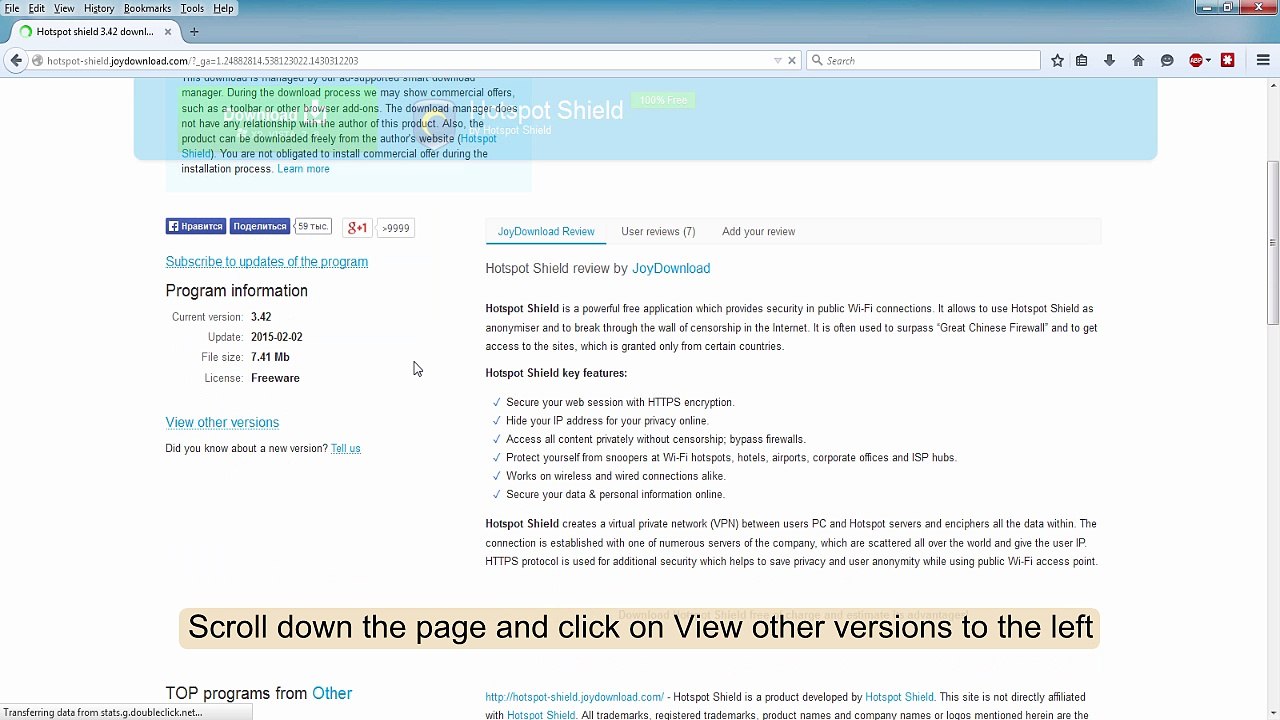The image size is (1280, 720).
Task: Stop loading the page
Action: pos(792,61)
